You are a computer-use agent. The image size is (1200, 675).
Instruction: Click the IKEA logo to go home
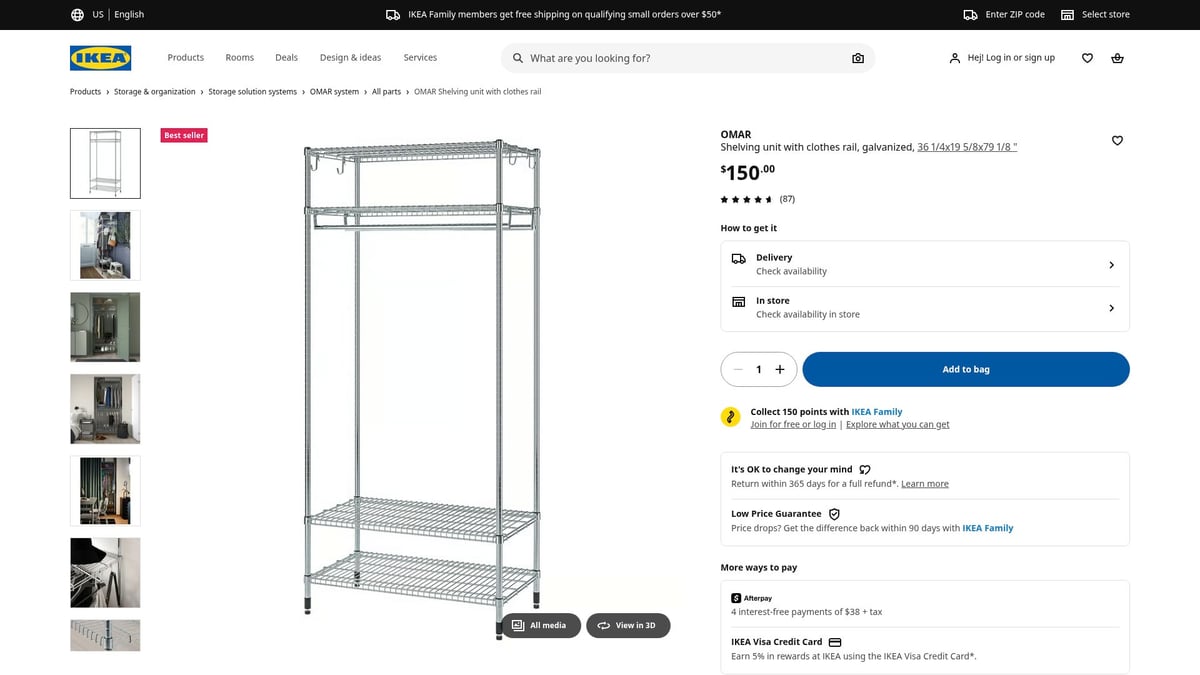coord(99,58)
